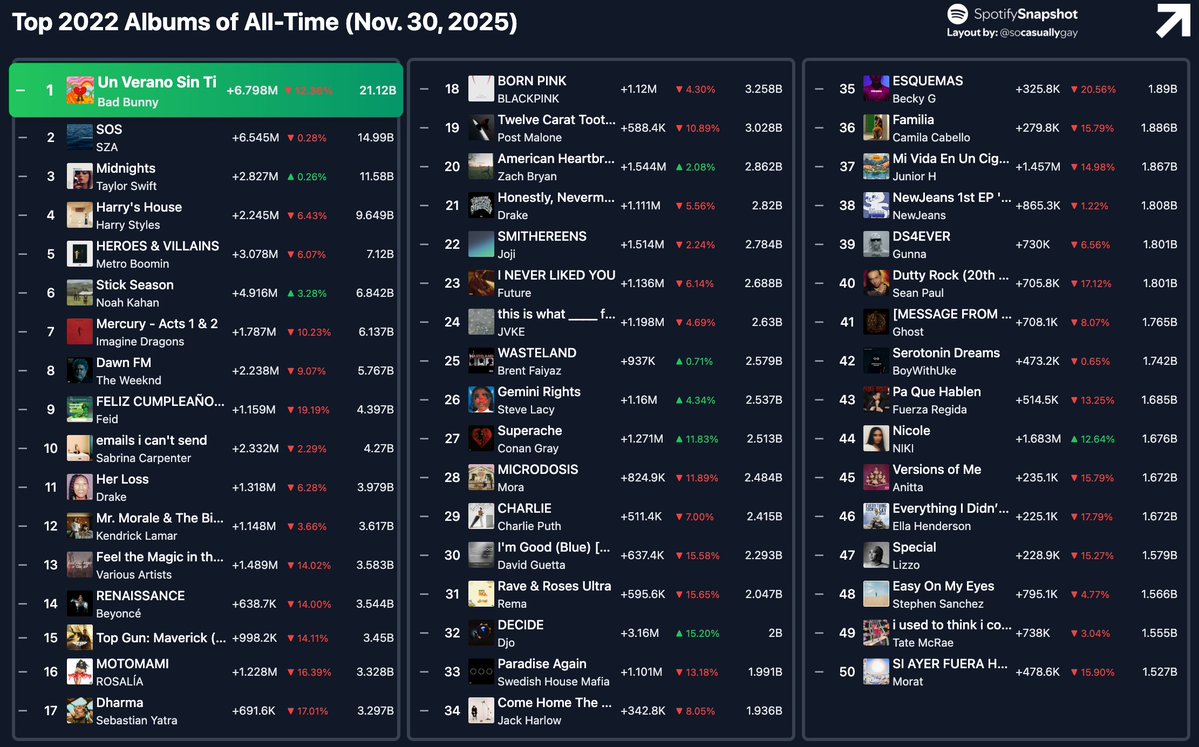Click CHARLIE album title
Viewport: 1199px width, 747px height.
click(x=525, y=508)
